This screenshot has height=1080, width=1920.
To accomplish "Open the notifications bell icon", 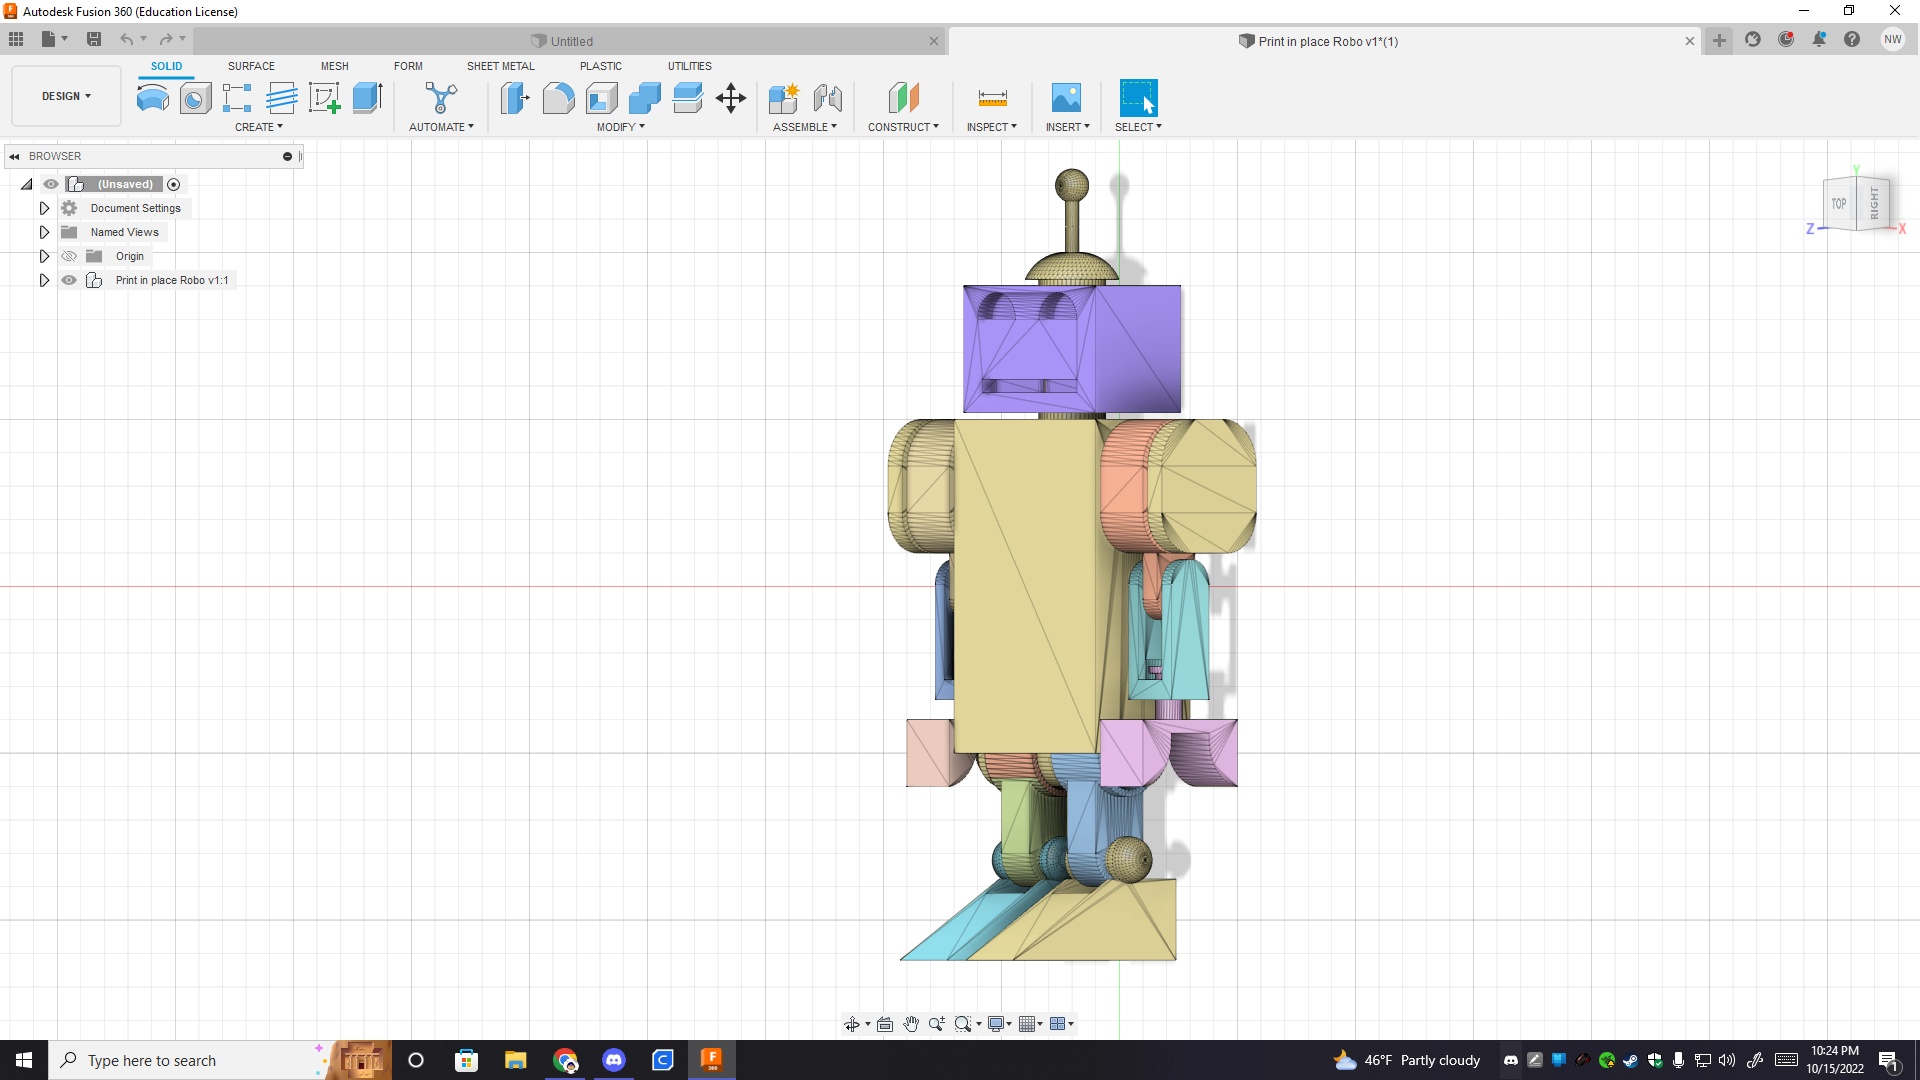I will [x=1819, y=40].
